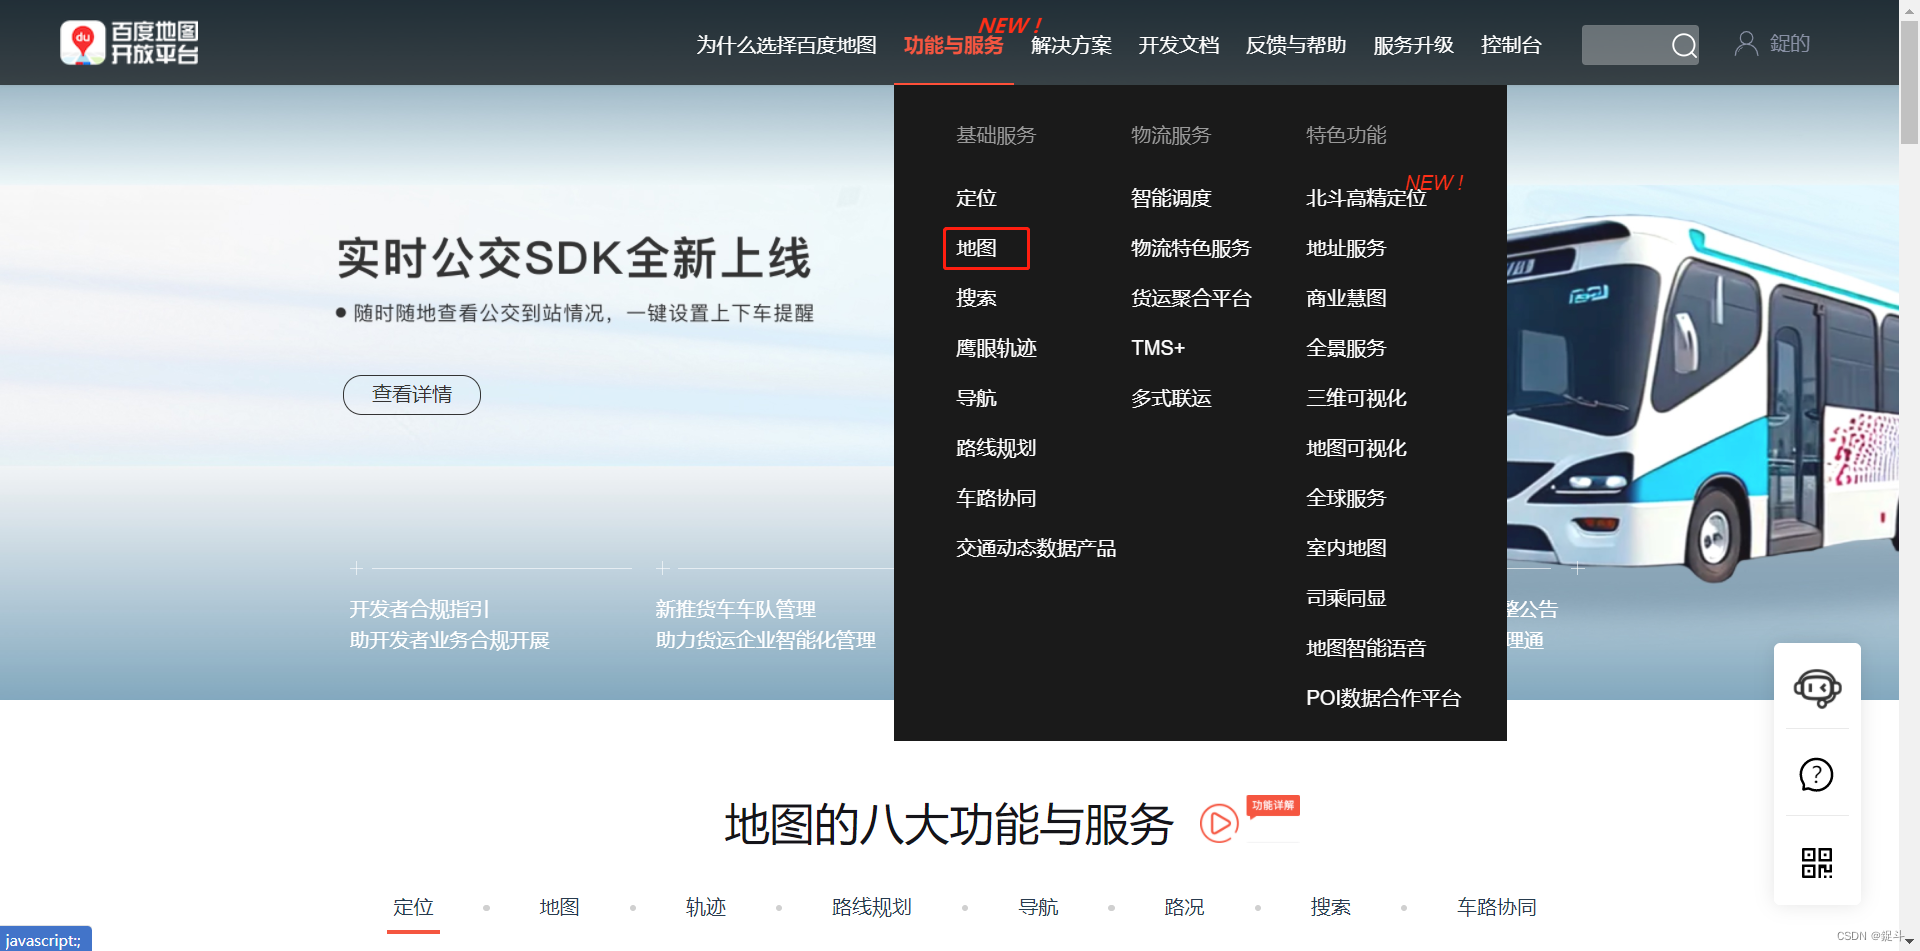The height and width of the screenshot is (951, 1920).
Task: Open 开发文档 menu
Action: point(1179,45)
